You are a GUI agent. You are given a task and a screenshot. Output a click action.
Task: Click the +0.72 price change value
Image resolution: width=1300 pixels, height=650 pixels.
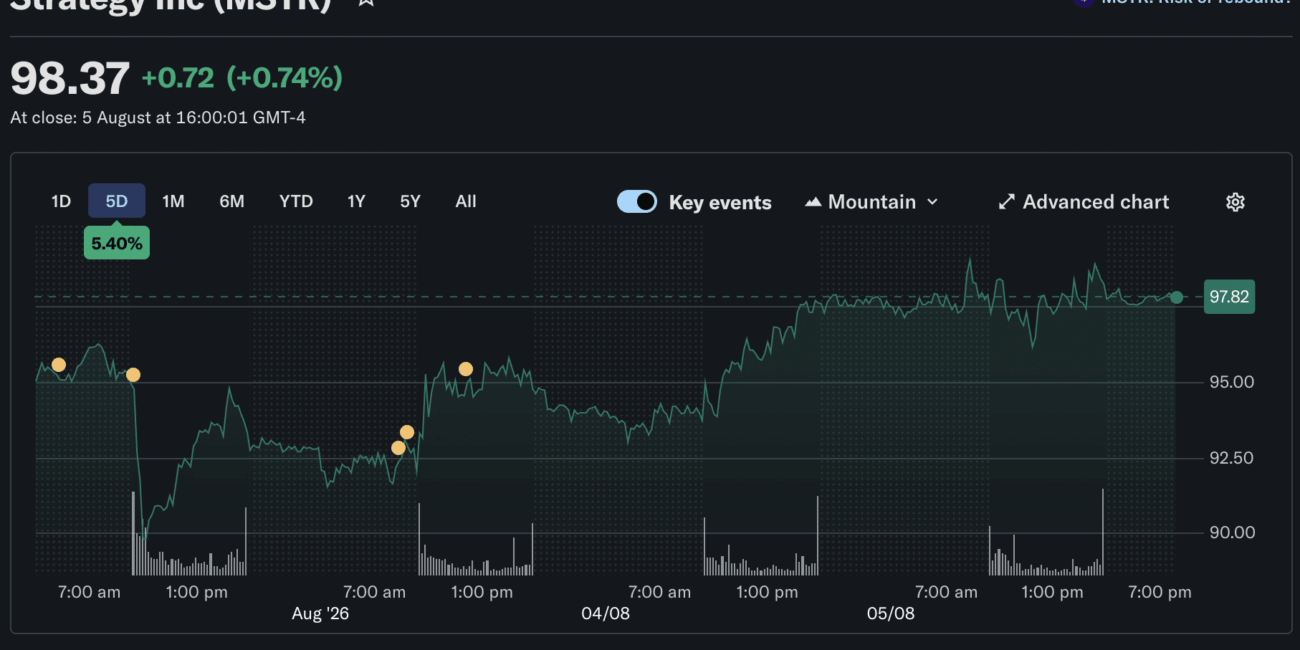click(178, 78)
